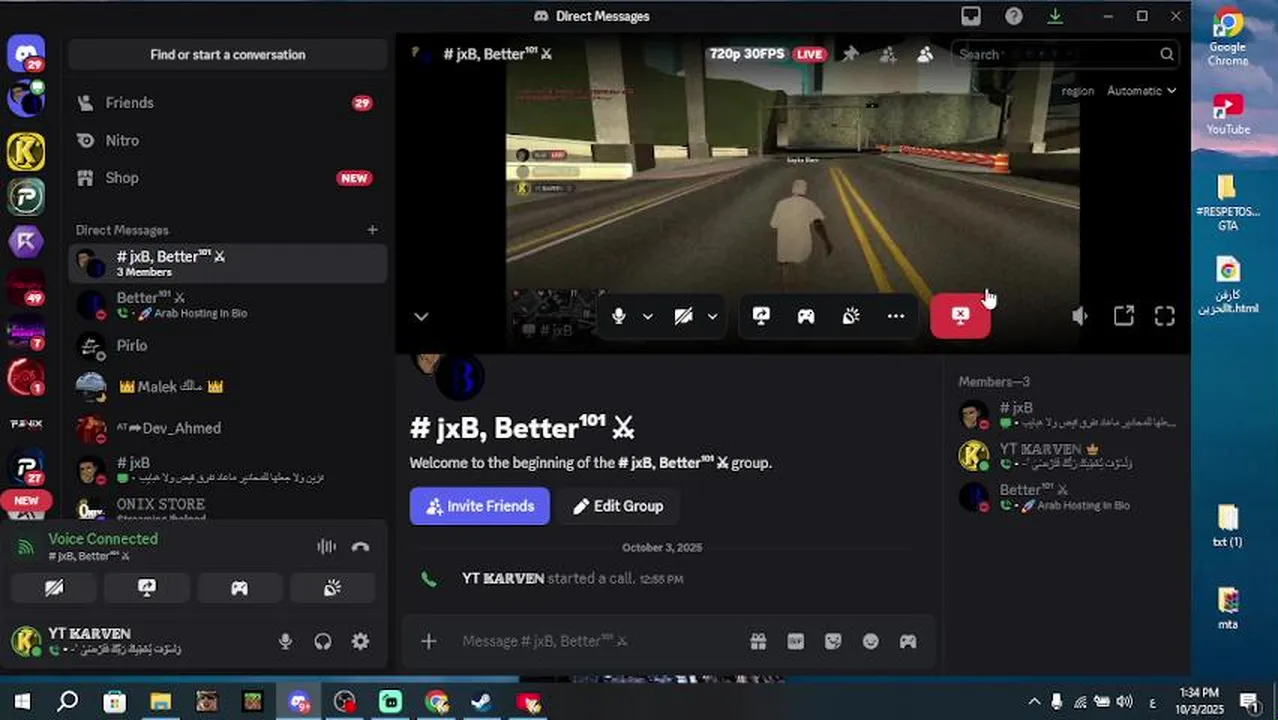Open the sticker picker

833,641
